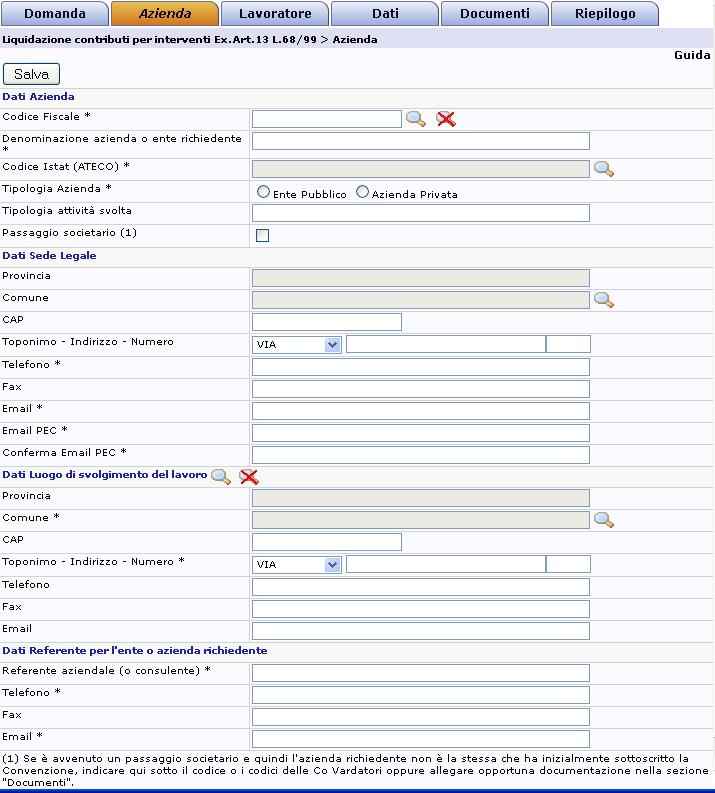This screenshot has width=715, height=793.
Task: Open the Comune lookup in the Luogo di svolgimento section
Action: click(x=603, y=520)
